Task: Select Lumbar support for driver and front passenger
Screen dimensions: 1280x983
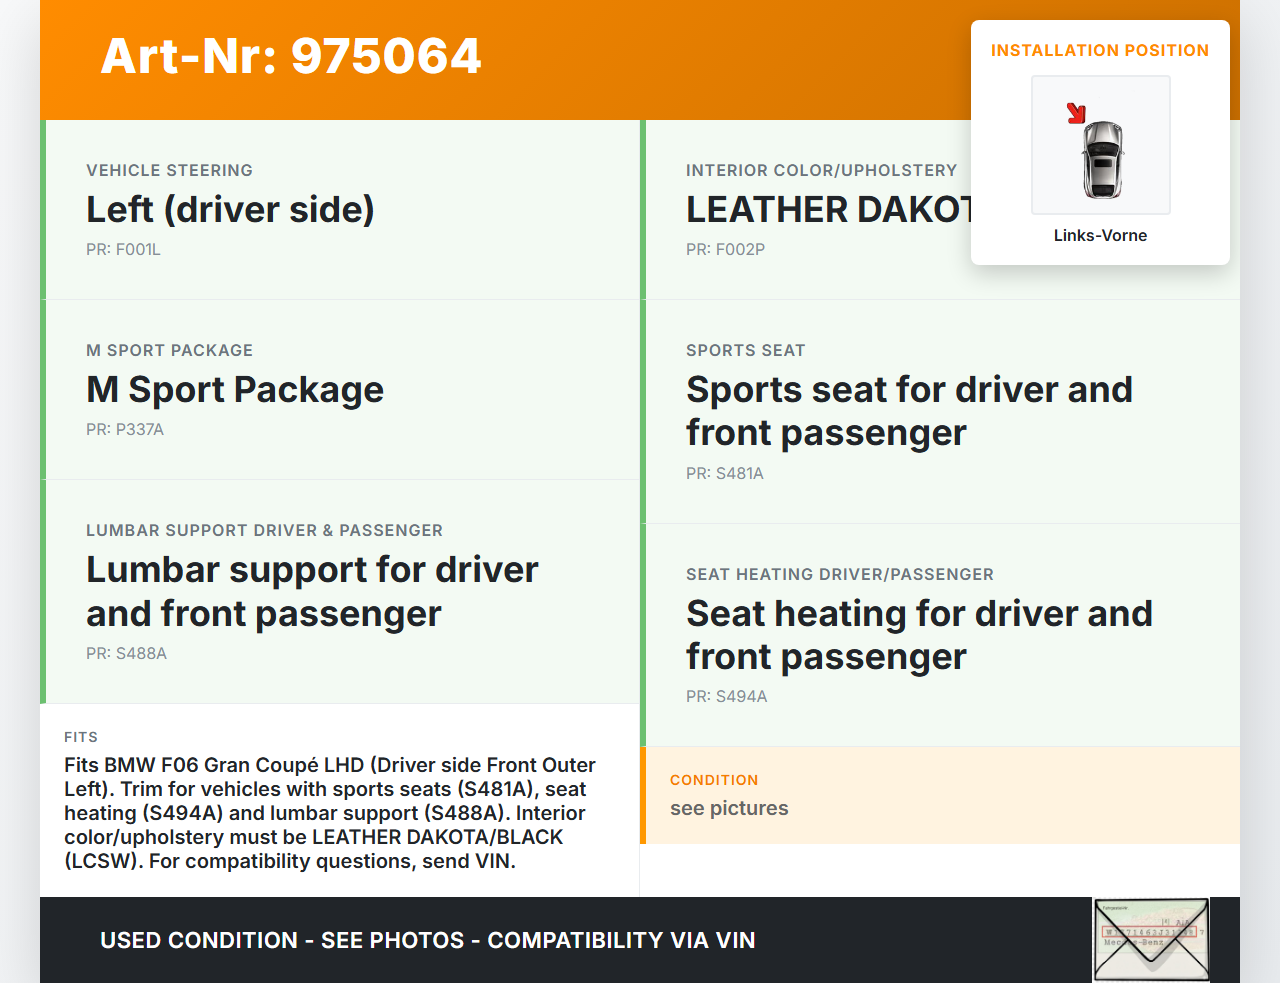Action: [312, 591]
